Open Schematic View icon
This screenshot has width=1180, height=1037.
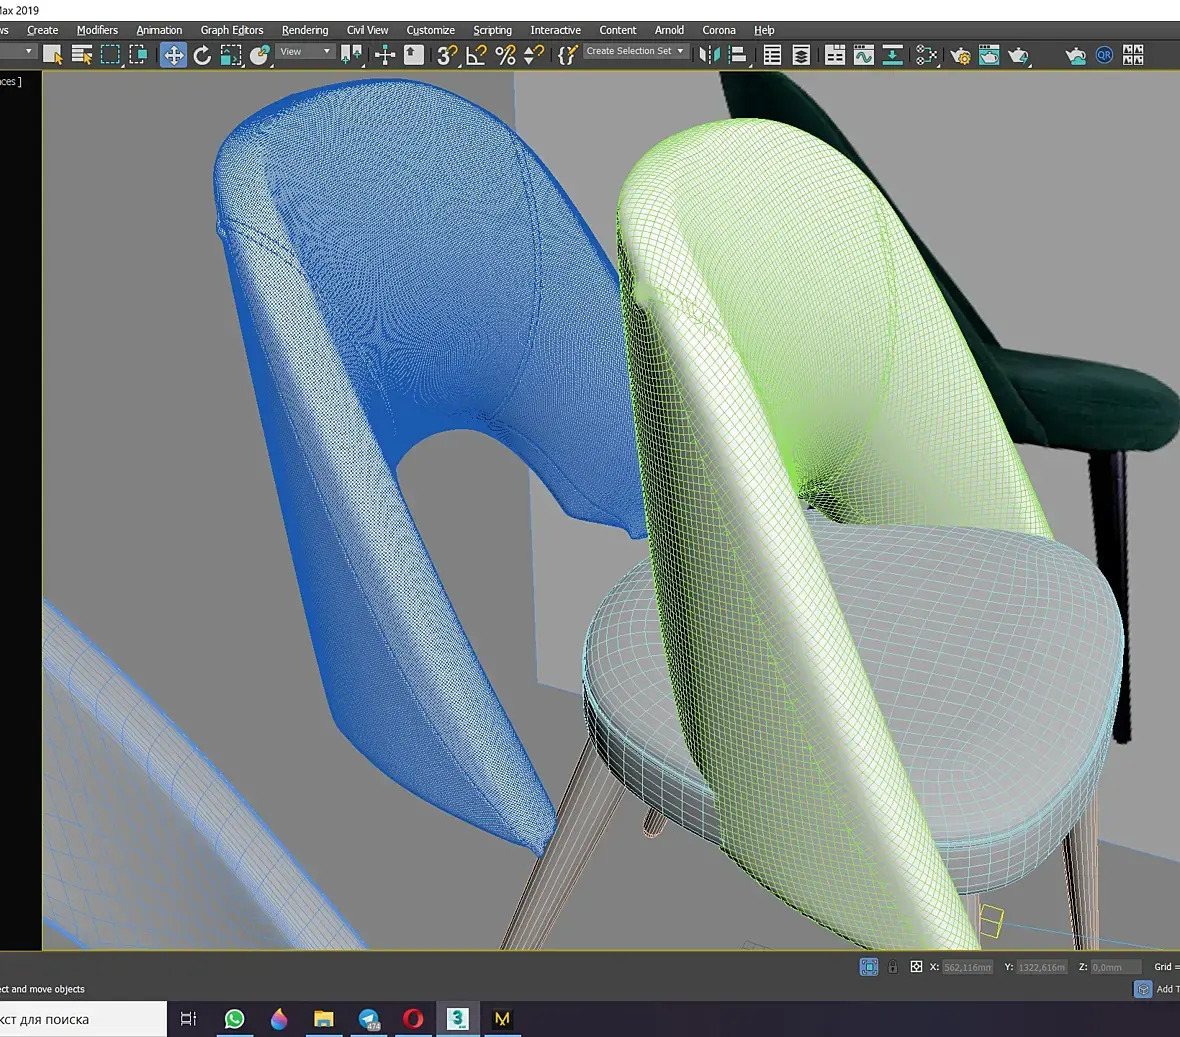pyautogui.click(x=893, y=55)
